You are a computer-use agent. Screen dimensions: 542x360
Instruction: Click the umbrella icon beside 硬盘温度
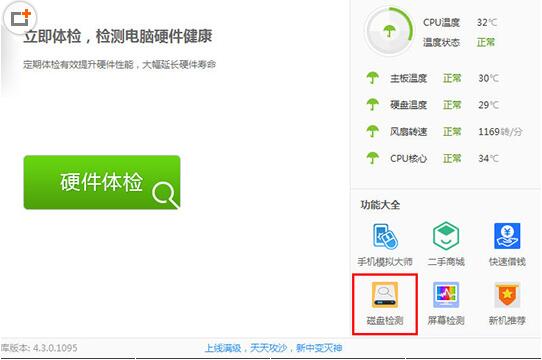(x=373, y=105)
